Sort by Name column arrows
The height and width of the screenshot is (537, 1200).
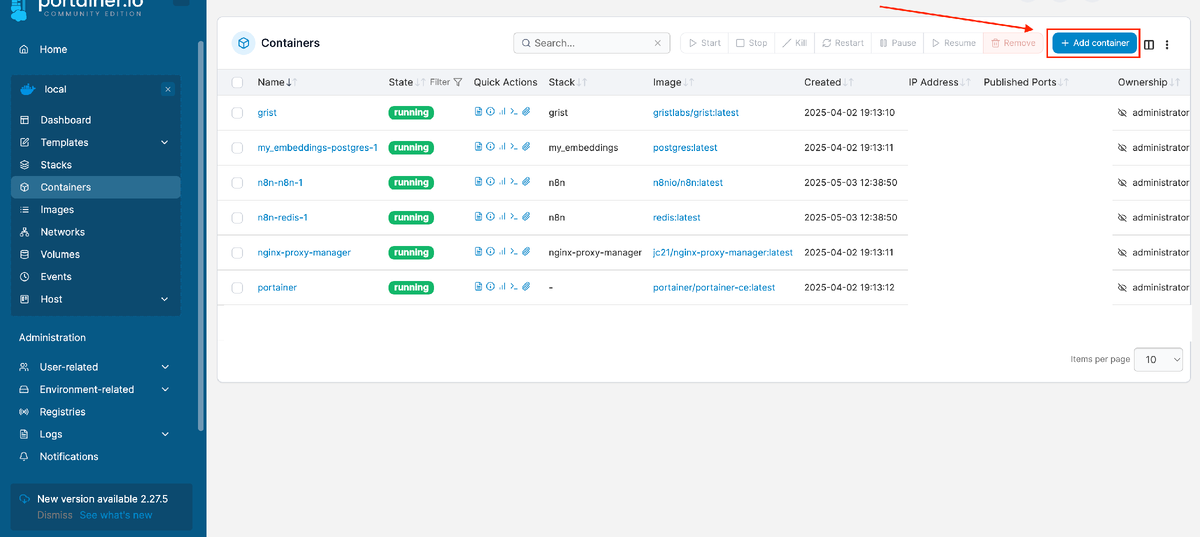point(291,82)
